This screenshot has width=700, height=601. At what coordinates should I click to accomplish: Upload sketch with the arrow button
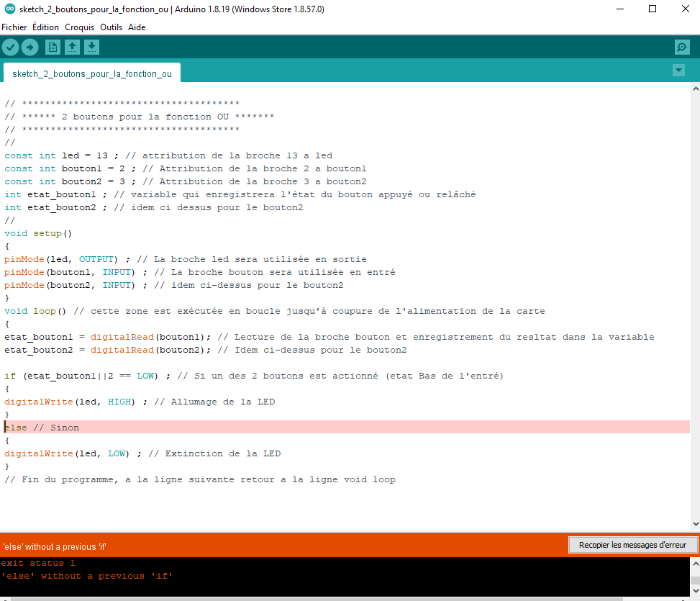pyautogui.click(x=30, y=47)
